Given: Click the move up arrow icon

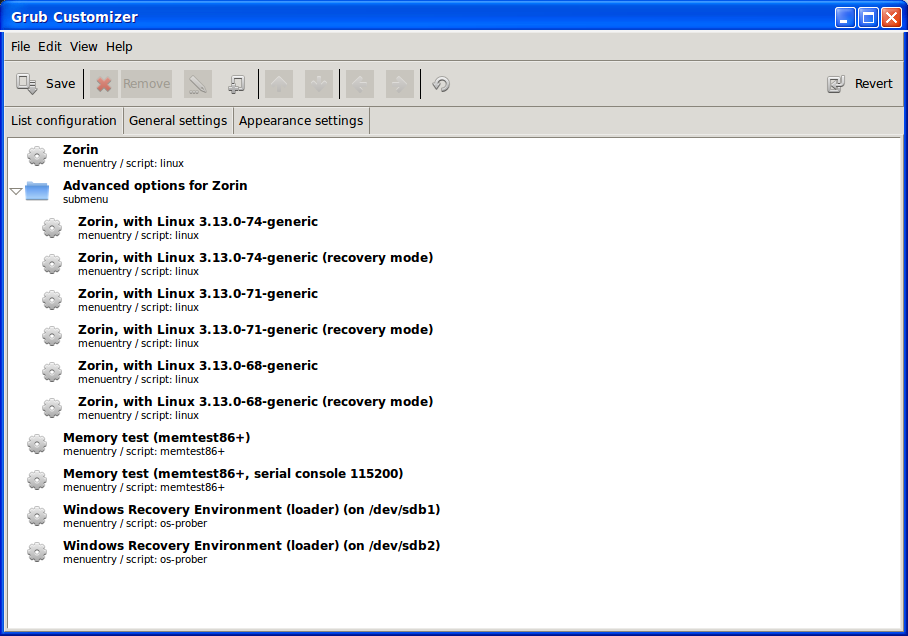Looking at the screenshot, I should tap(279, 84).
